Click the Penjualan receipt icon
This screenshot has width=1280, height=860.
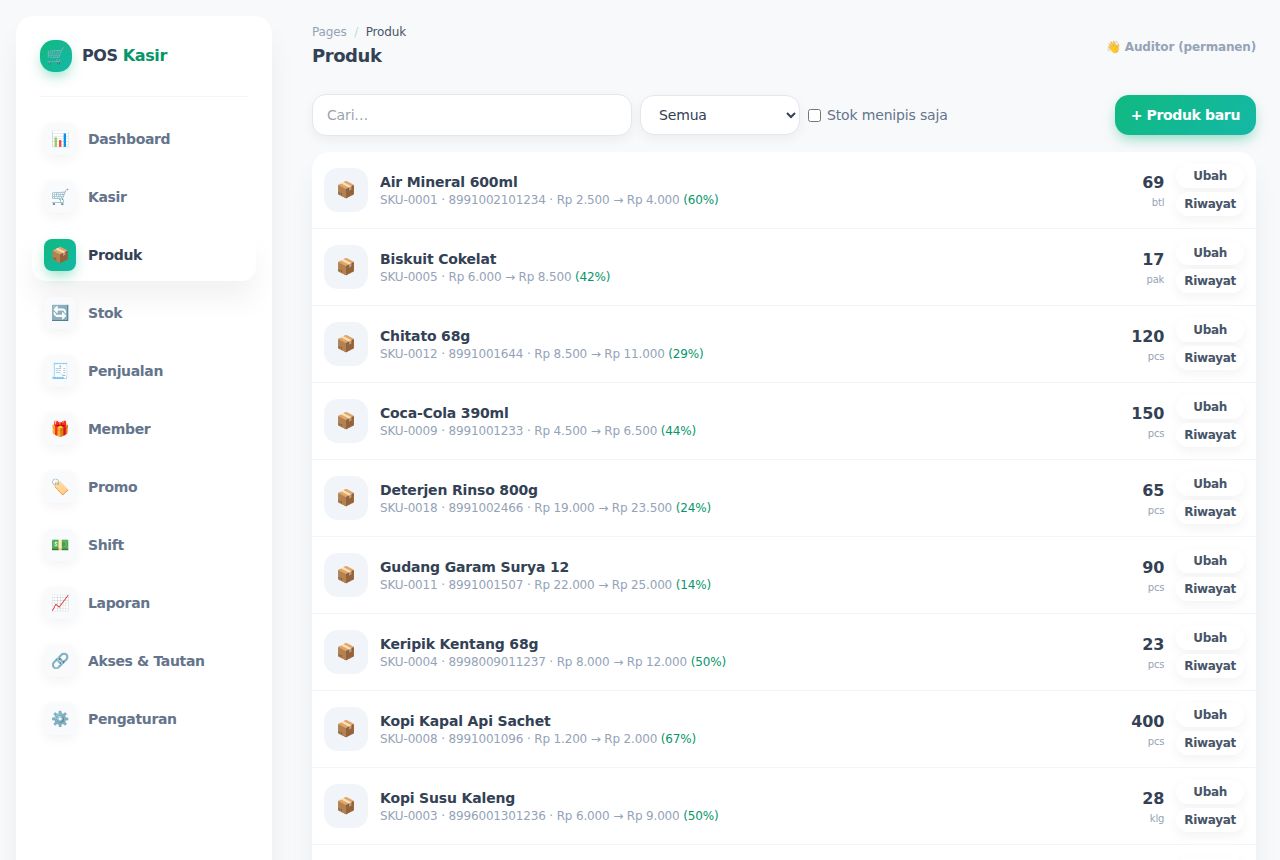[60, 371]
